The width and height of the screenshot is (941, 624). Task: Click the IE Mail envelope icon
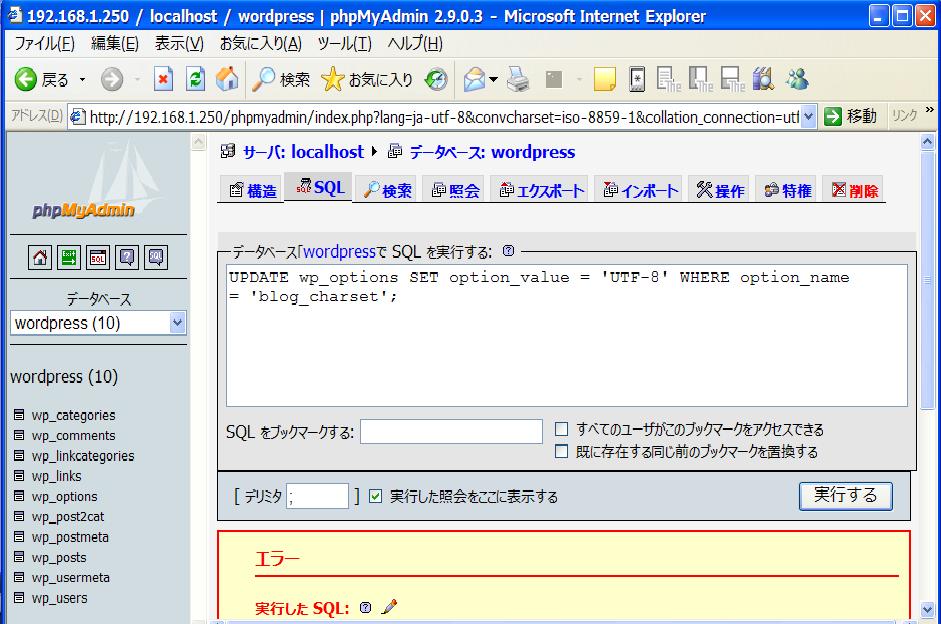coord(474,79)
